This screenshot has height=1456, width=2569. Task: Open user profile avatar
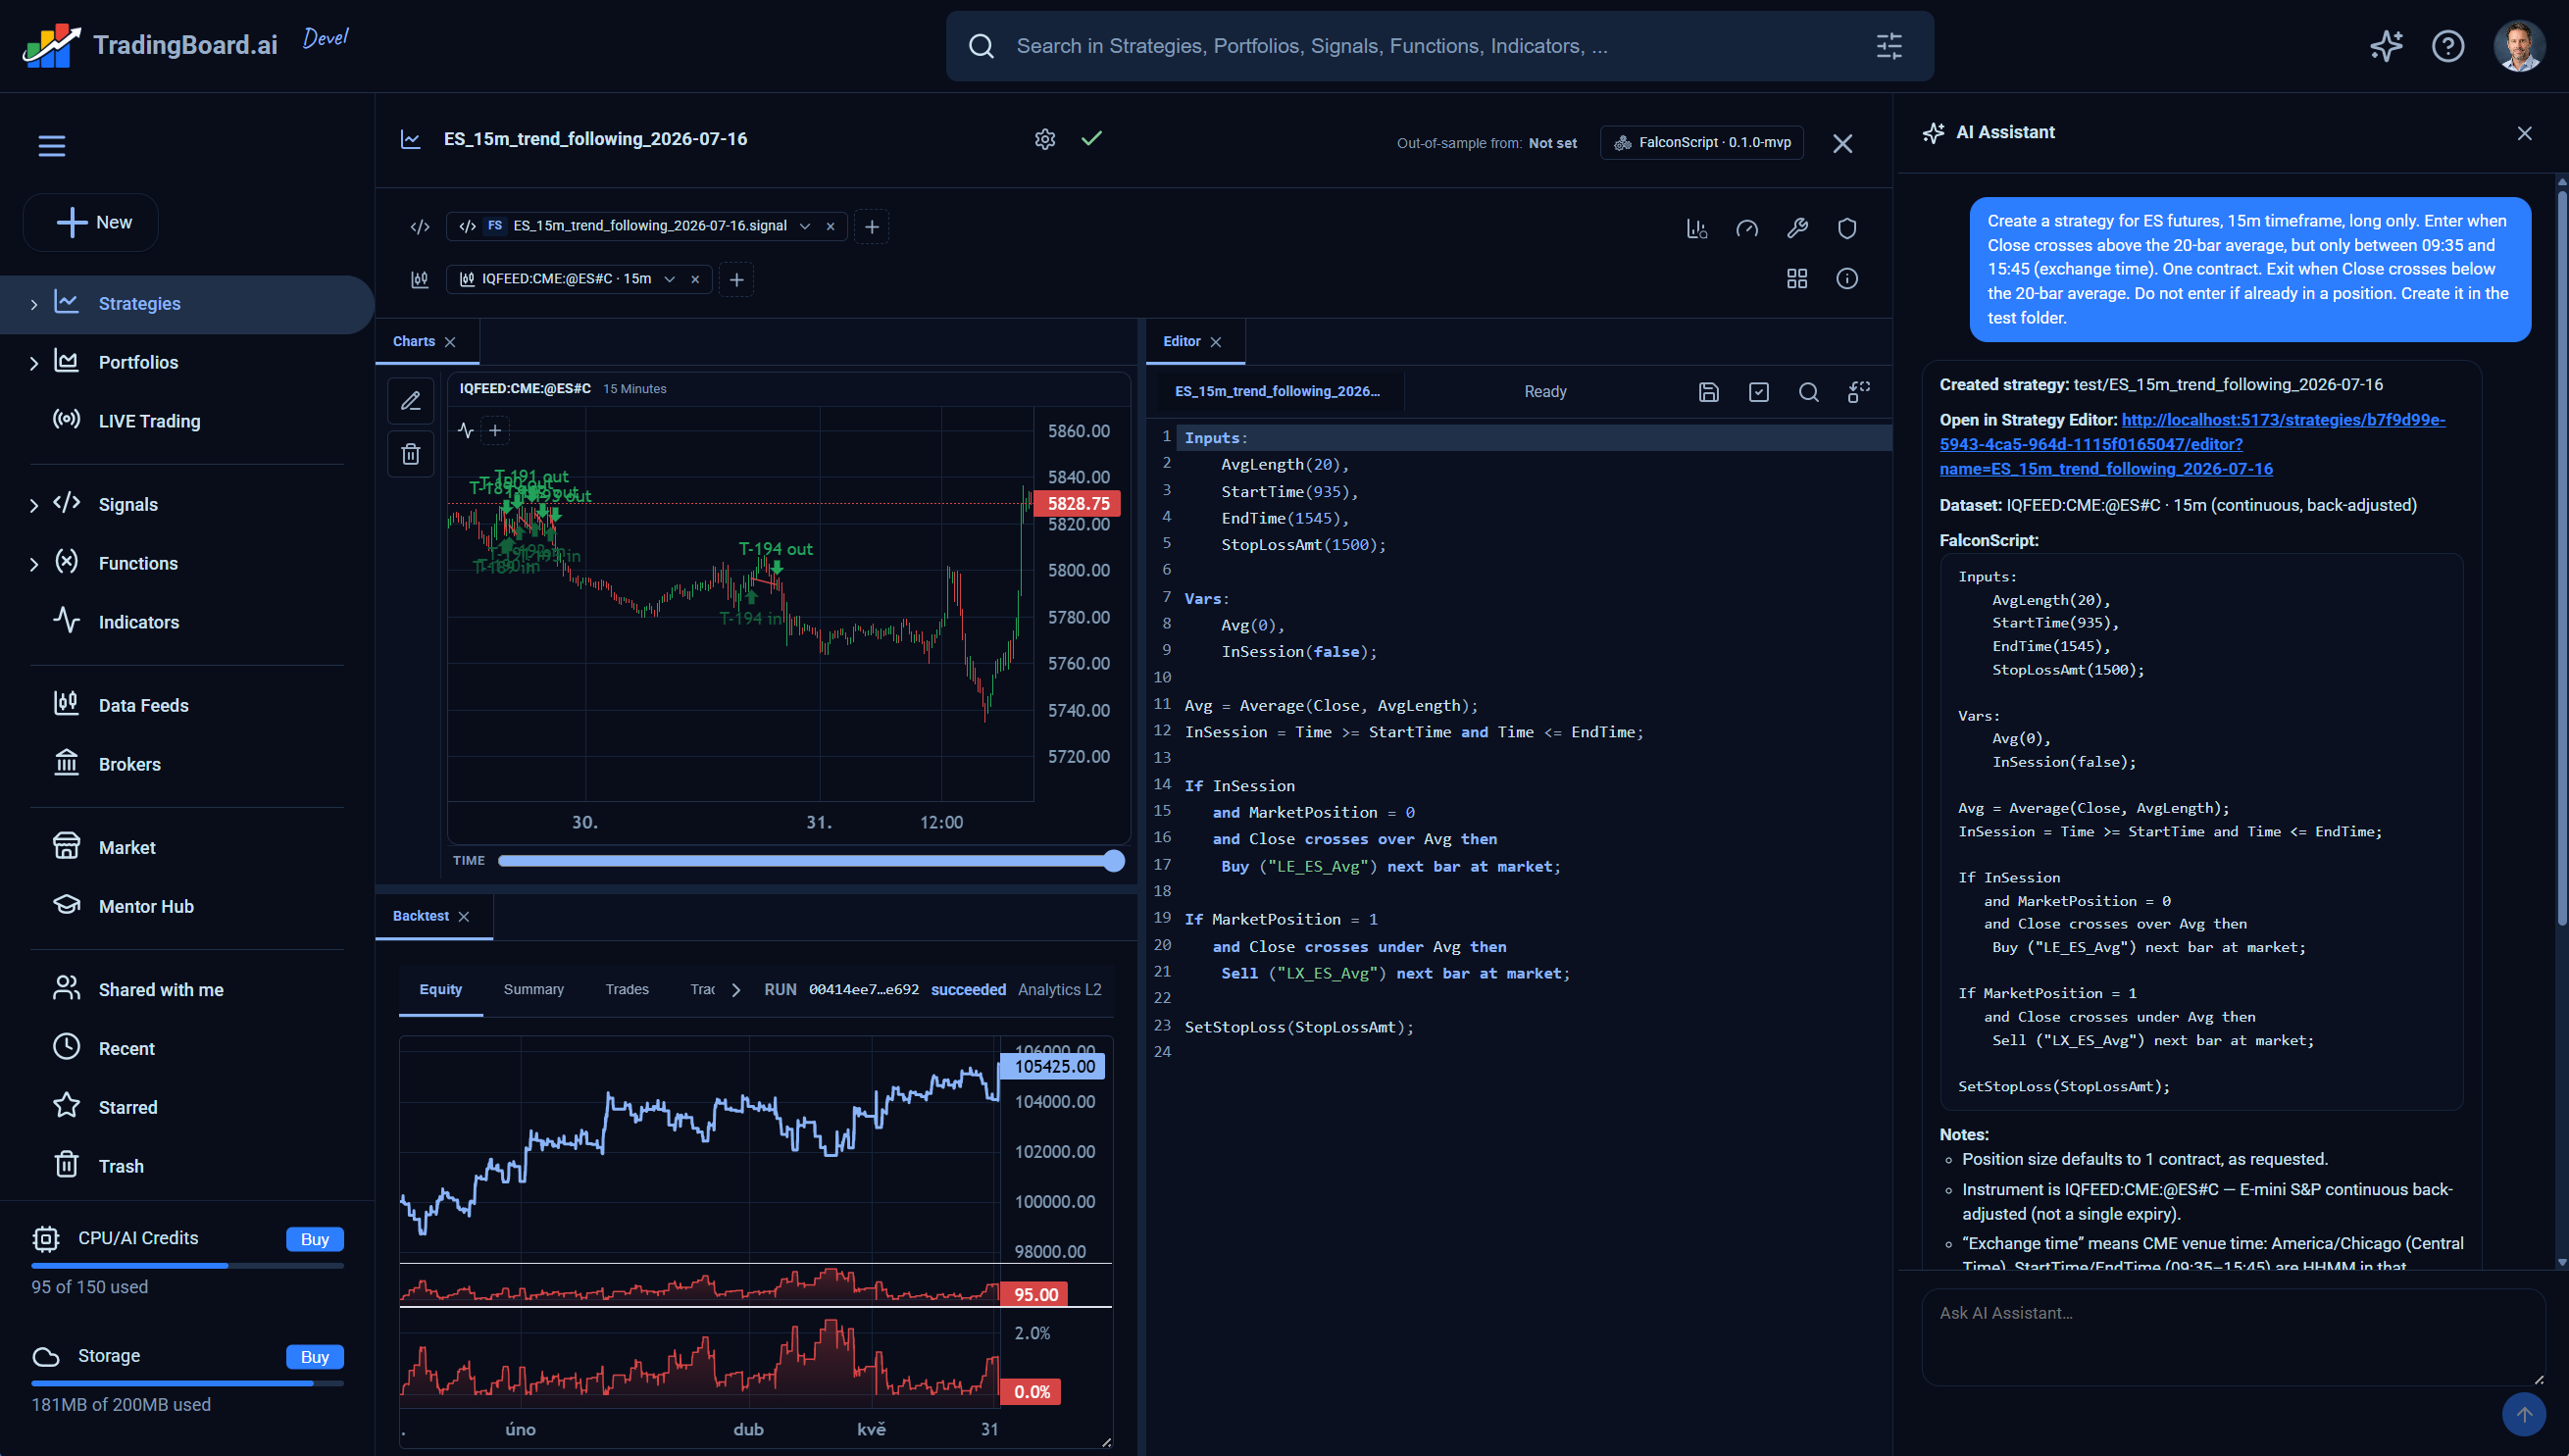point(2519,46)
